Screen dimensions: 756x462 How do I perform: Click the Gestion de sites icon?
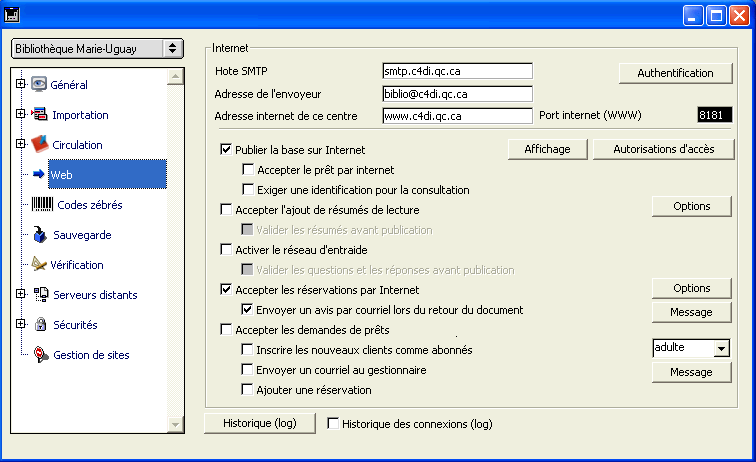pos(40,355)
